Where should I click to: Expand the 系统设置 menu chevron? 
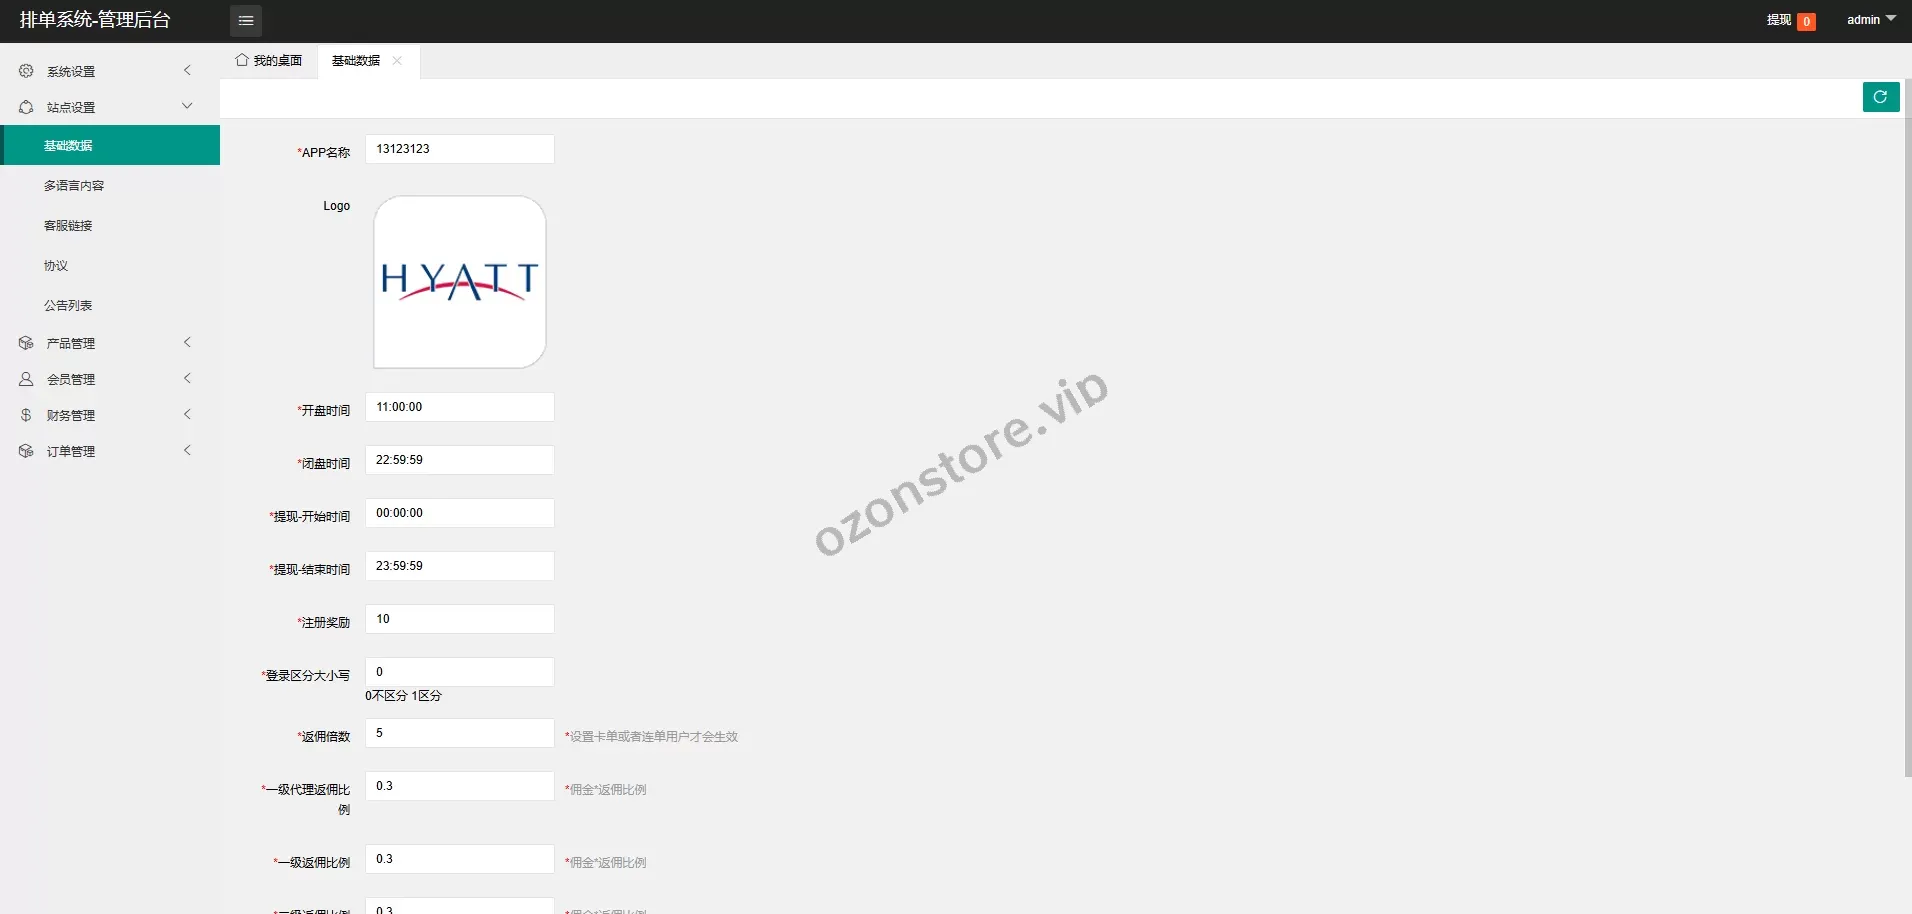[187, 70]
